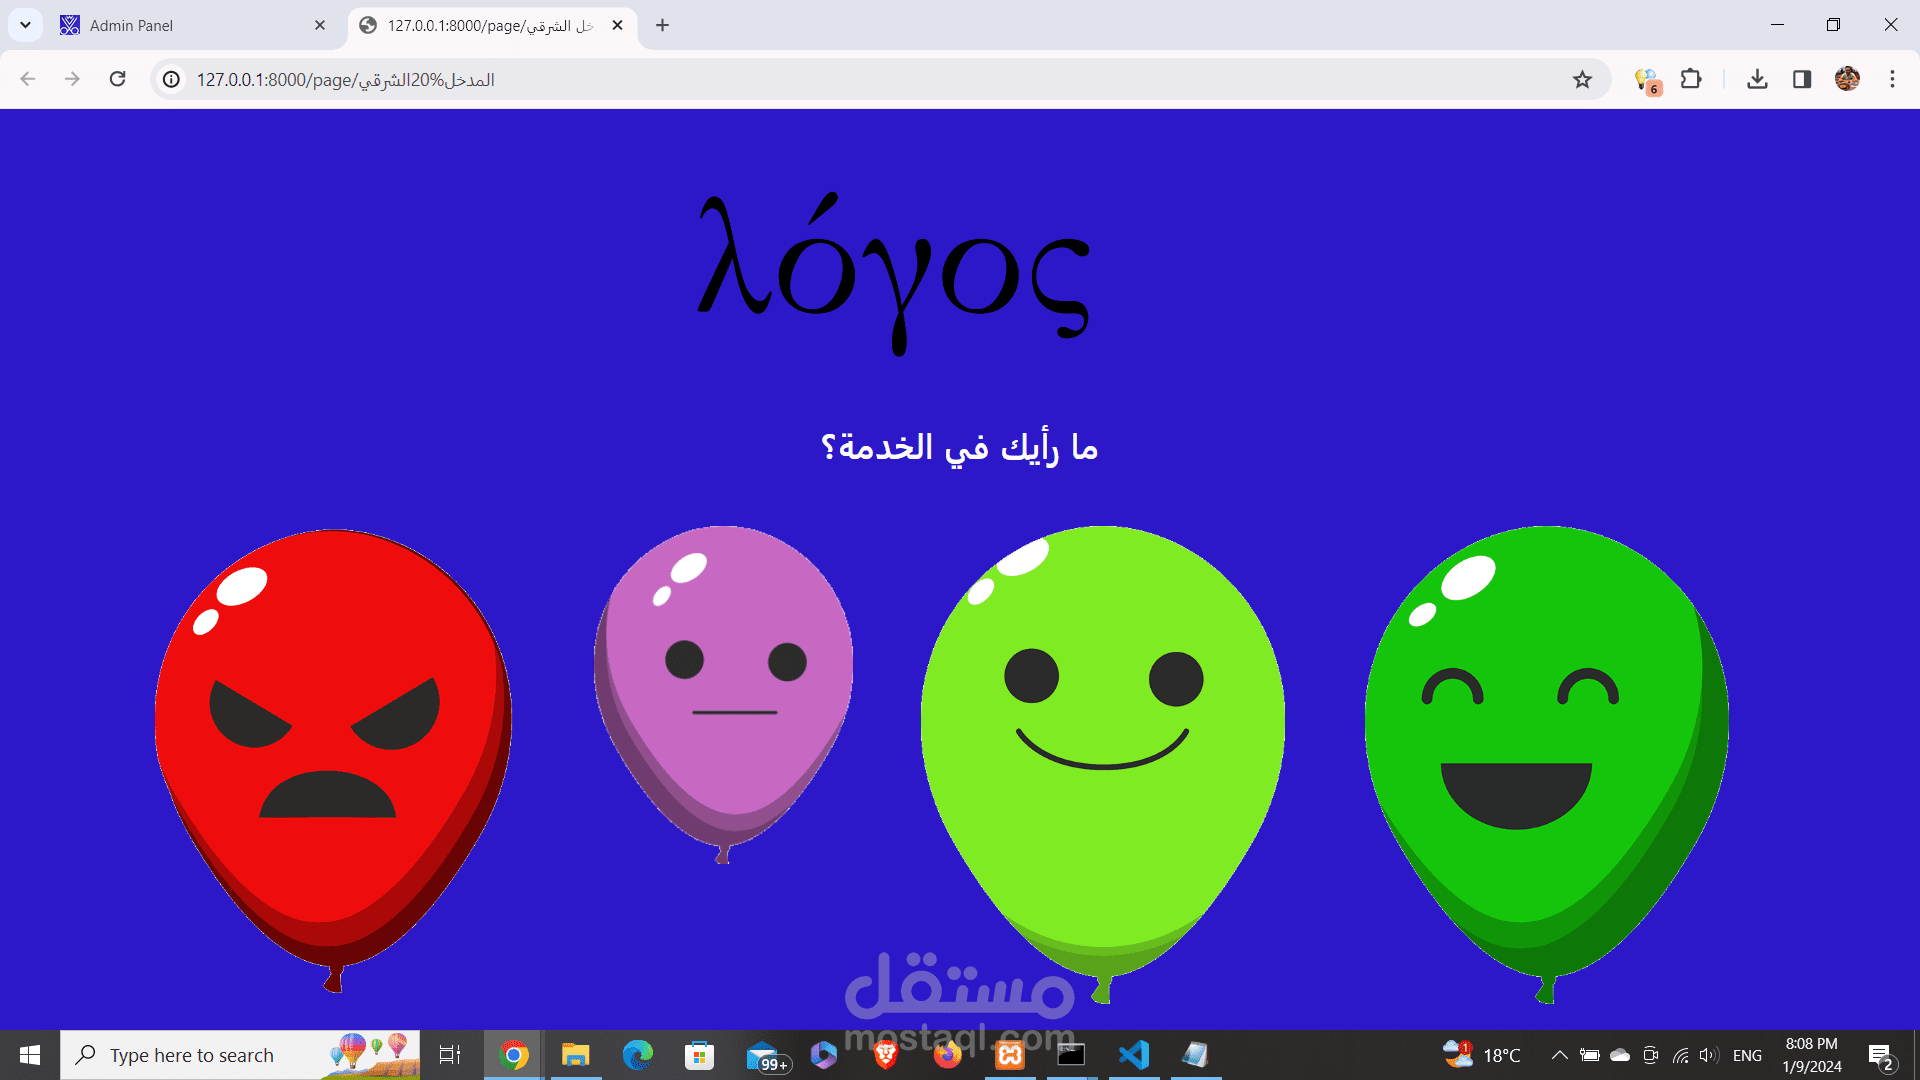Launch Brave browser from the taskbar
This screenshot has width=1920, height=1080.
coord(884,1054)
